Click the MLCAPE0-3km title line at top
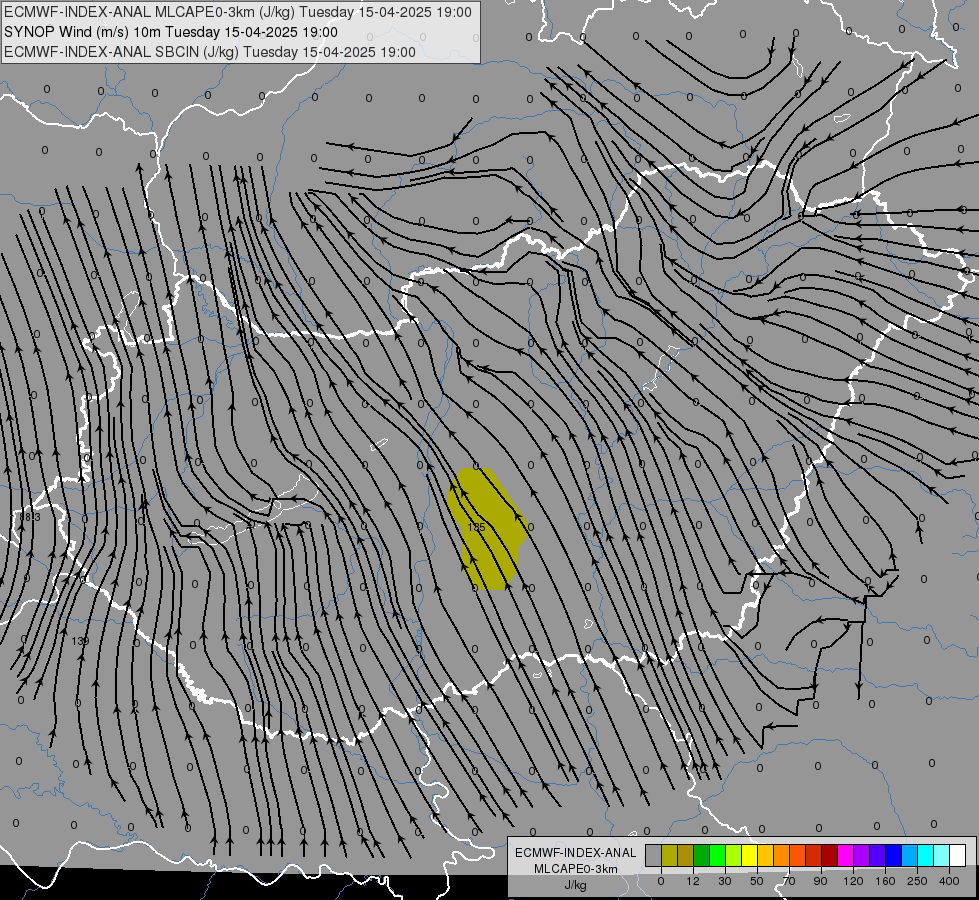The width and height of the screenshot is (979, 900). tap(238, 12)
